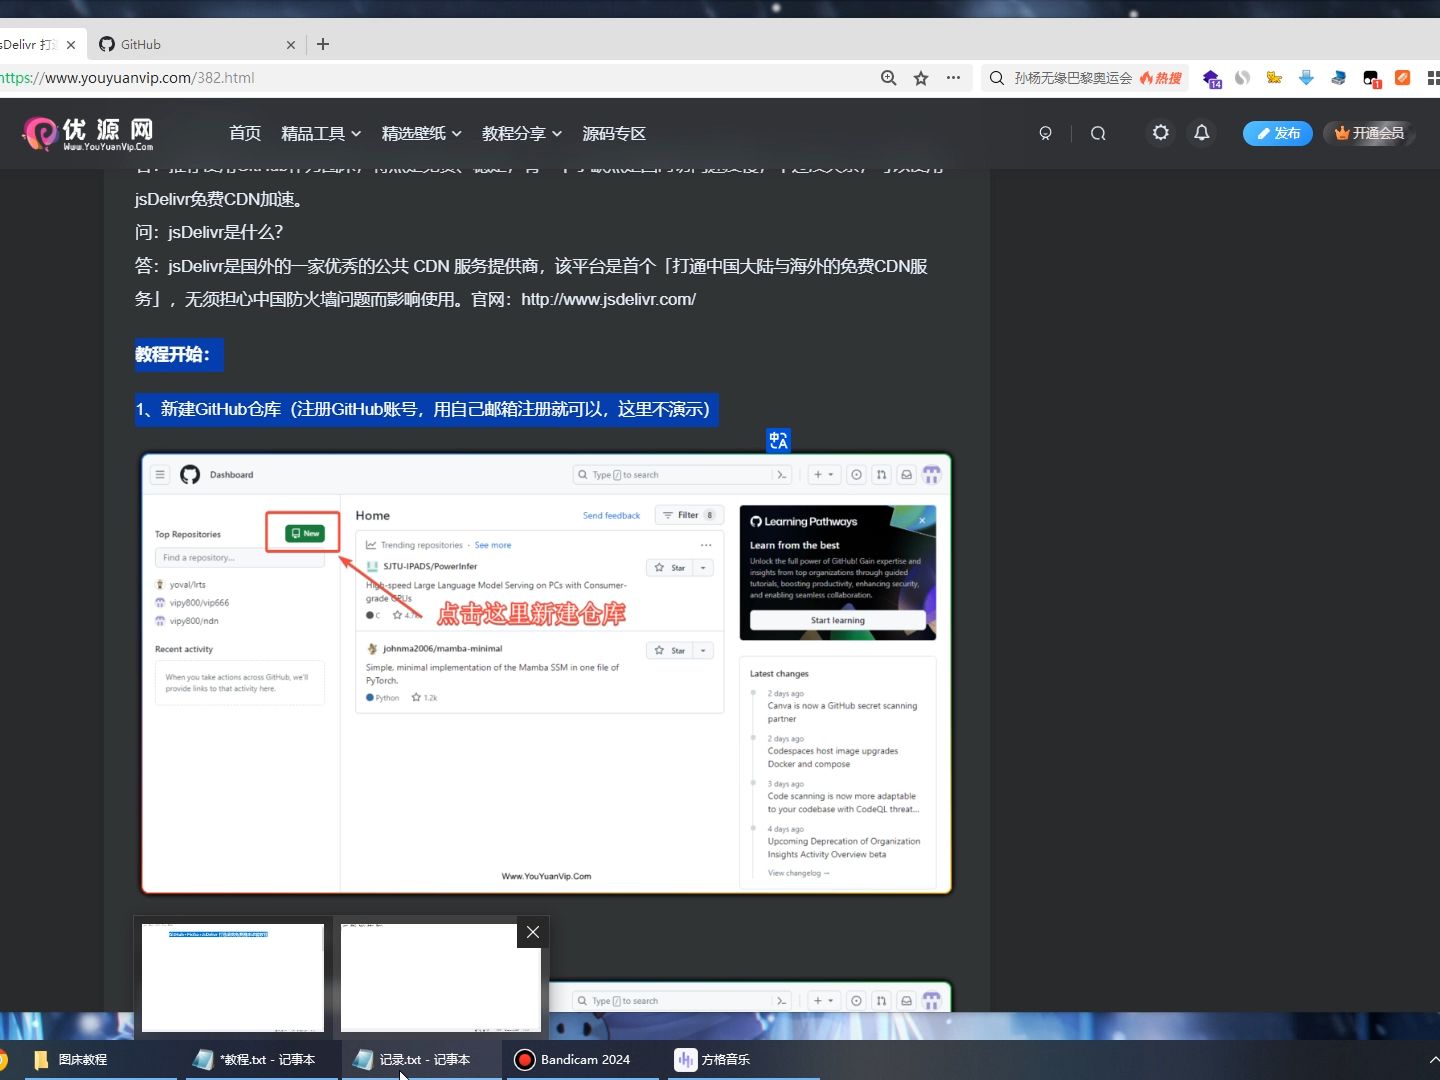1440x1080 pixels.
Task: Select the first Notepad preview thumbnail
Action: pos(233,977)
